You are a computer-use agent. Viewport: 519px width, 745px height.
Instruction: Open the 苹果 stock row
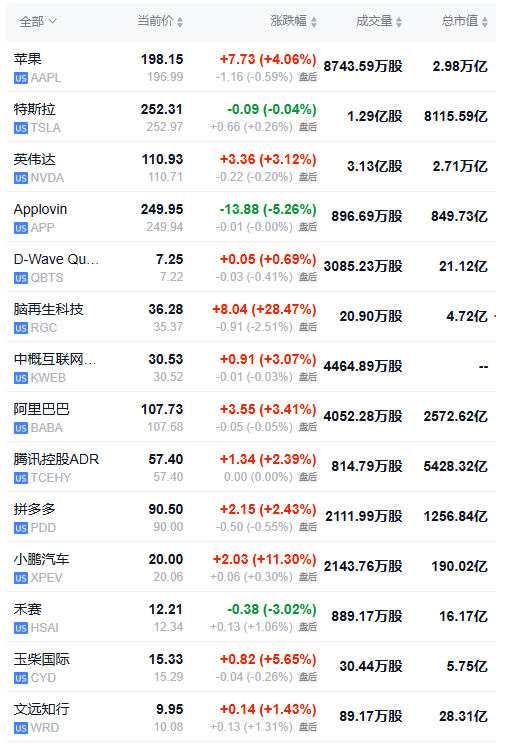pos(251,67)
